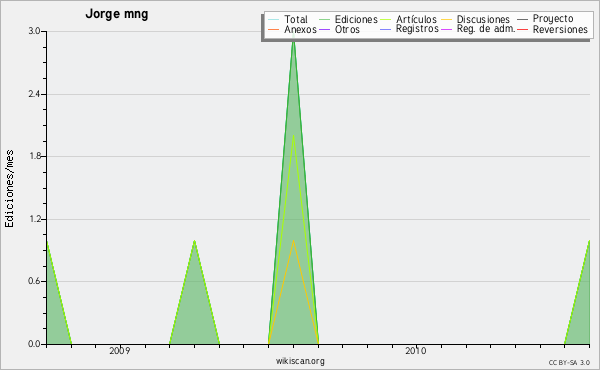
Task: Click the Total legend entry
Action: click(x=287, y=19)
